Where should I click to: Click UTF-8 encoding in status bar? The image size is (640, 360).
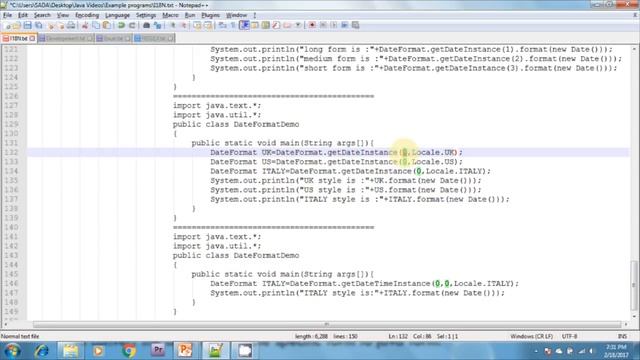tap(569, 336)
